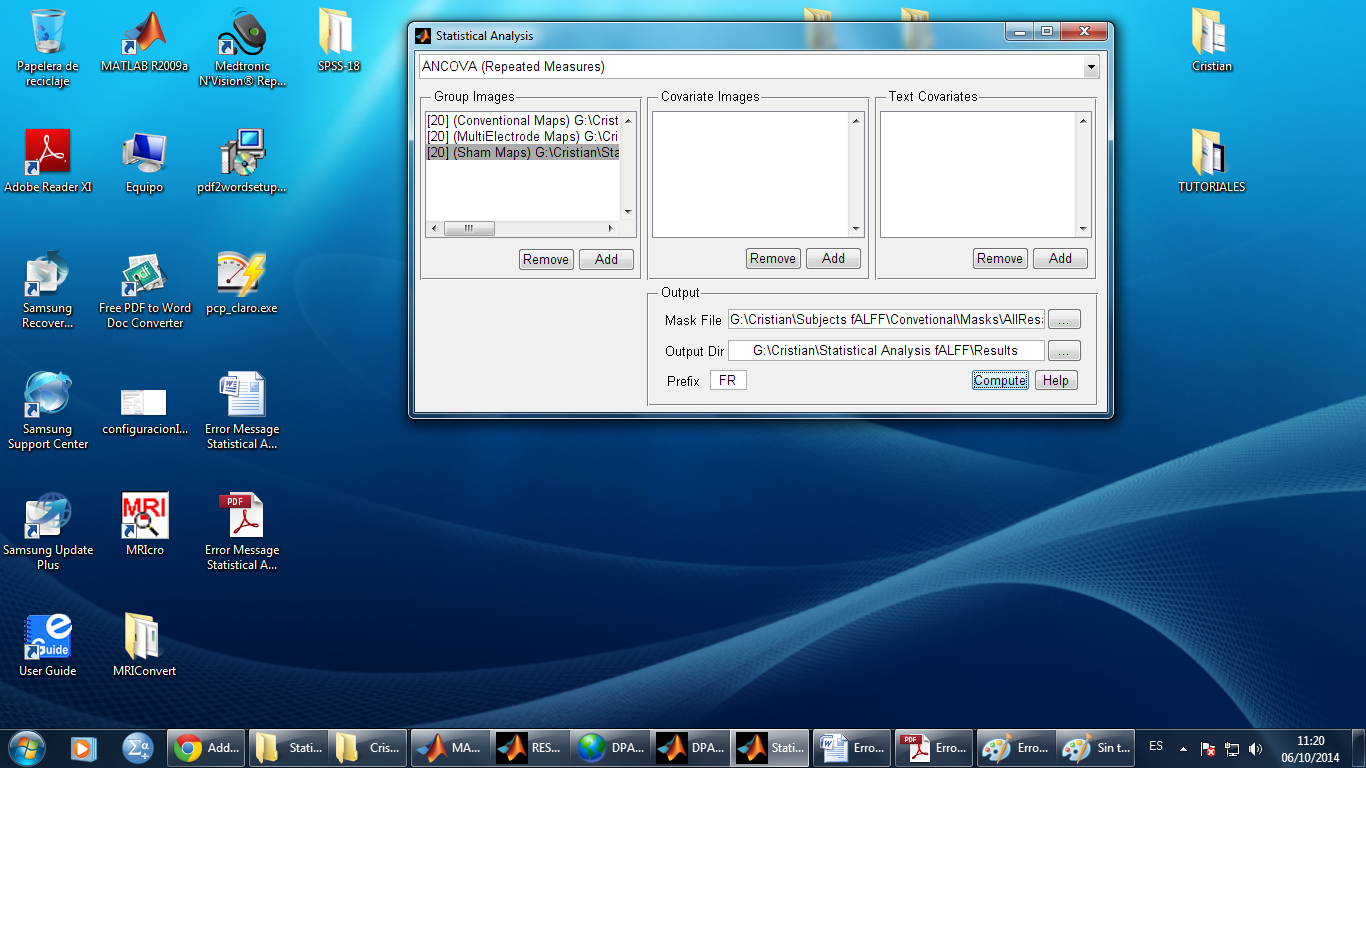This screenshot has width=1366, height=932.
Task: Open the Action Center flag icon
Action: [1208, 749]
